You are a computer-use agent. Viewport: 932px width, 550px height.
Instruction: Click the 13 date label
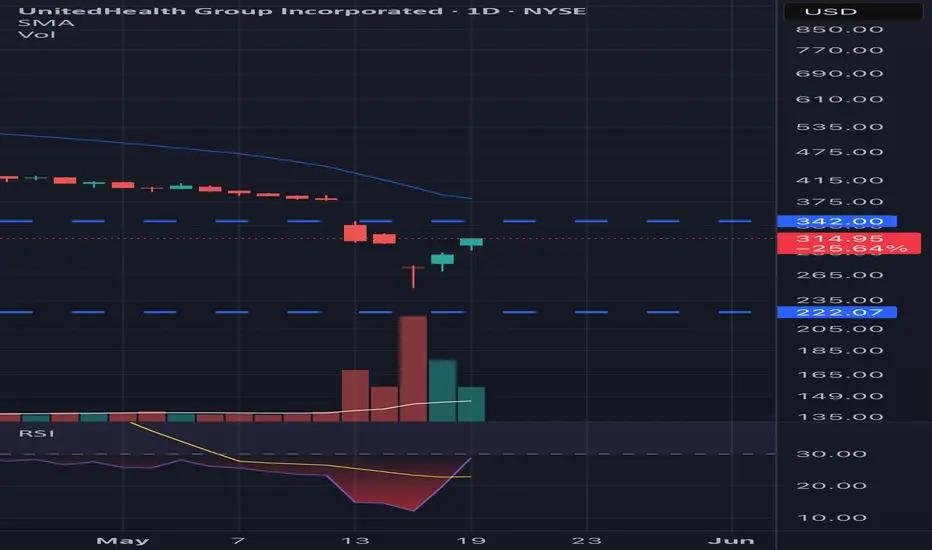pyautogui.click(x=355, y=540)
